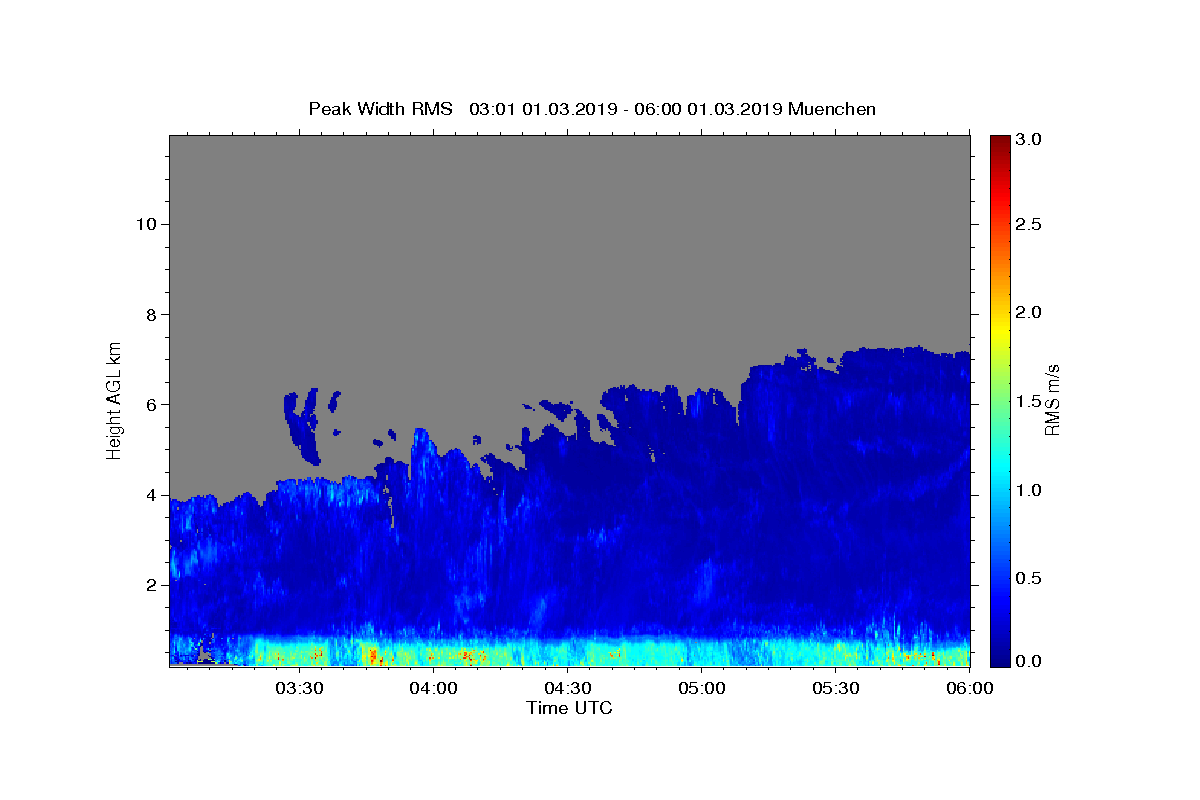Viewport: 1200px width, 800px height.
Task: Click the 'Height AGL km' axis label
Action: point(114,399)
